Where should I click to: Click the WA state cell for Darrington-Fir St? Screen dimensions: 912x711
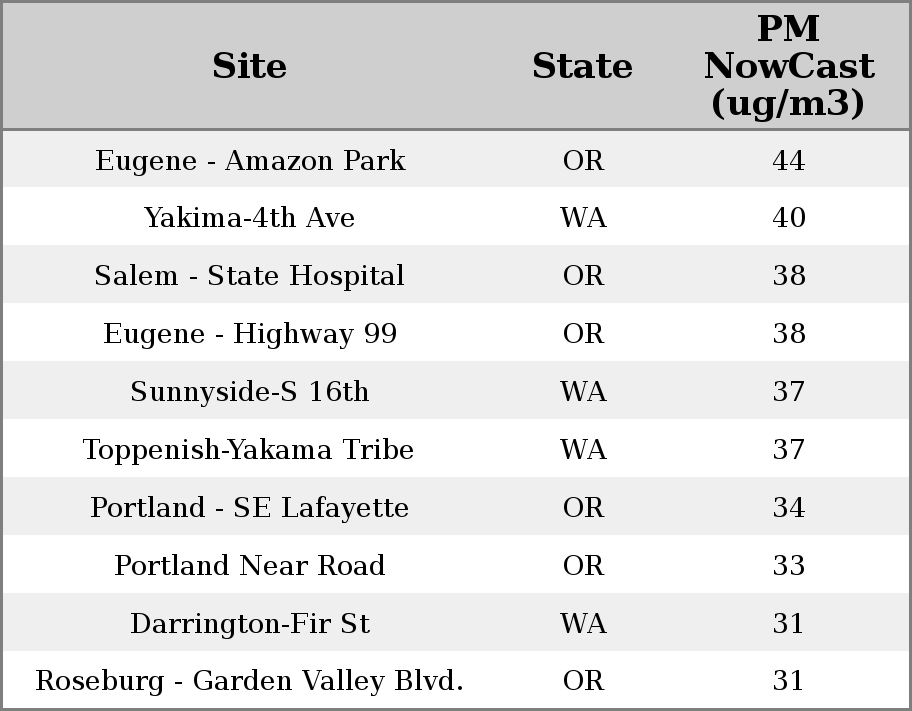tap(583, 624)
